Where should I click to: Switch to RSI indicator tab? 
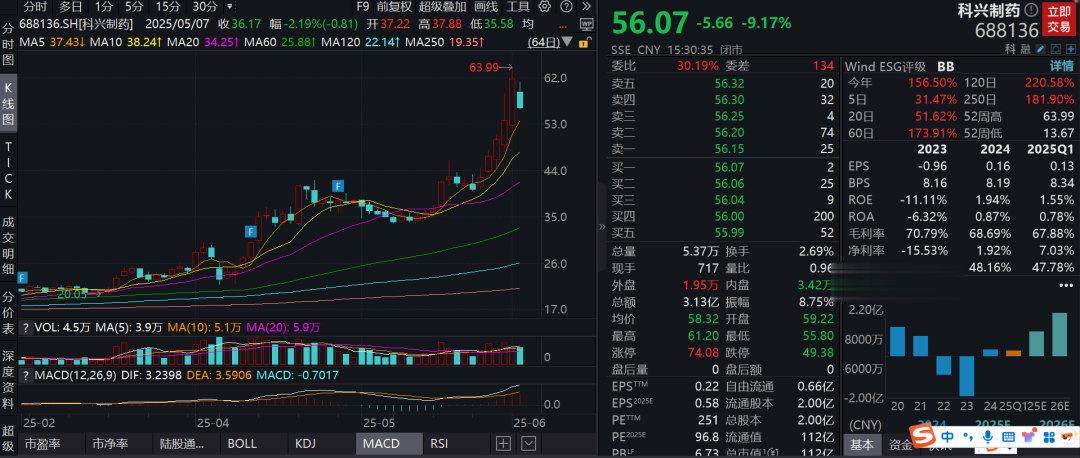[454, 444]
